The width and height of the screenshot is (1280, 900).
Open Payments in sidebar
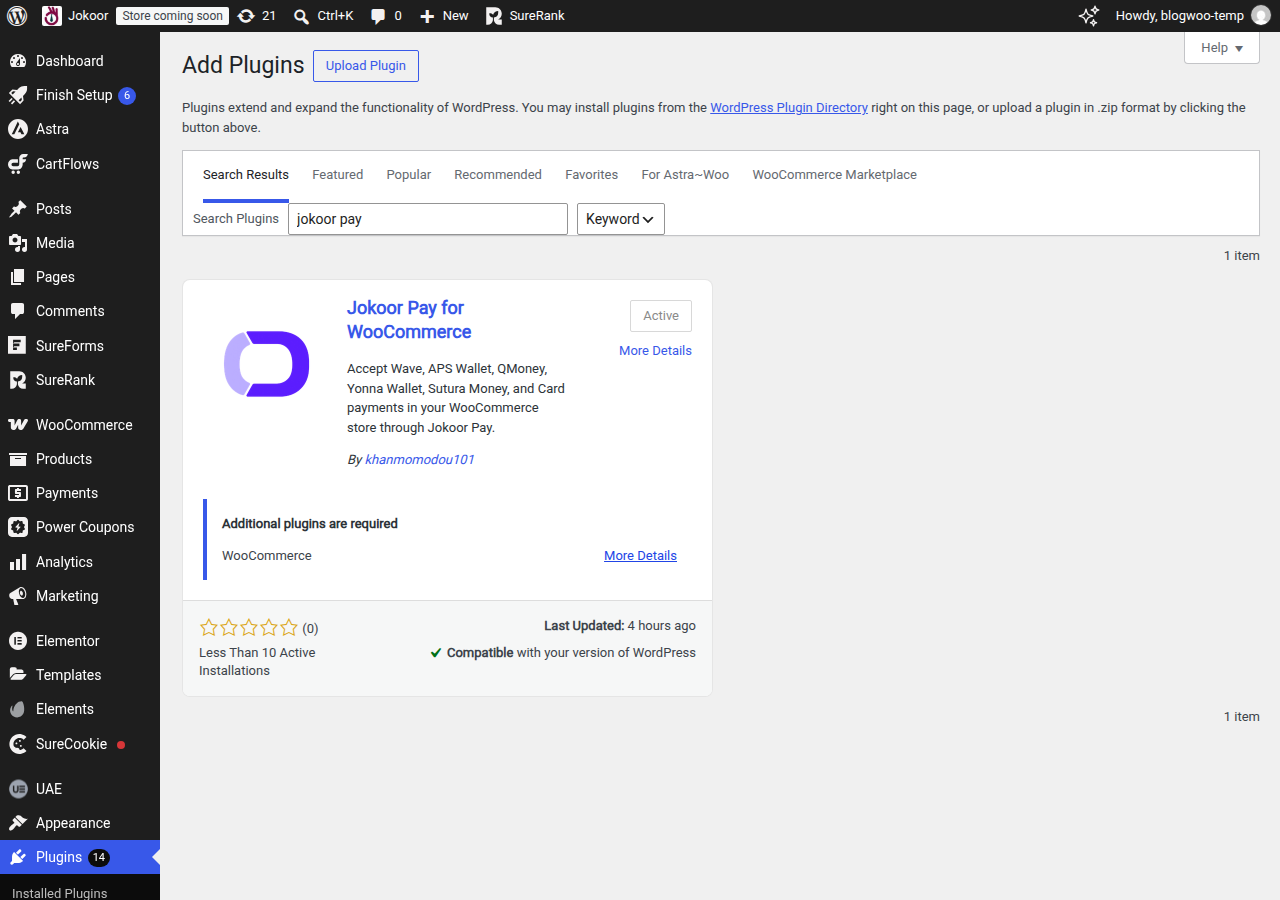(x=80, y=493)
